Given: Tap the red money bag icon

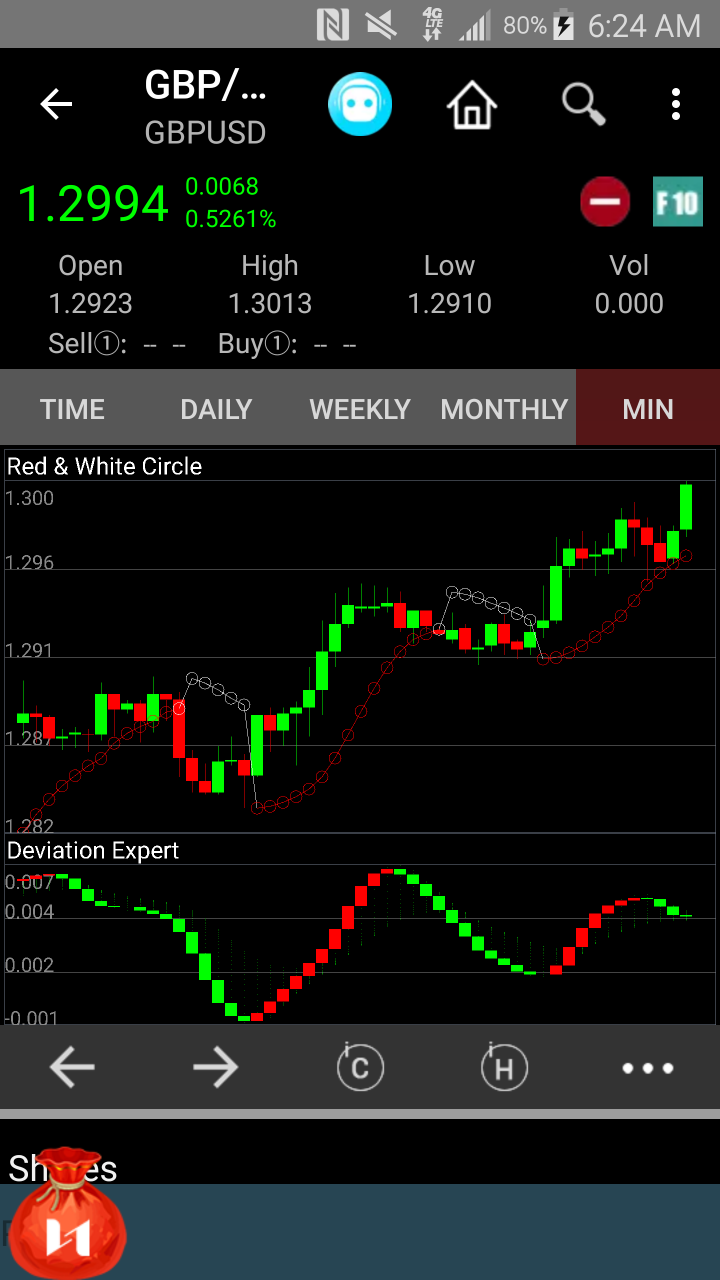Looking at the screenshot, I should coord(66,1211).
